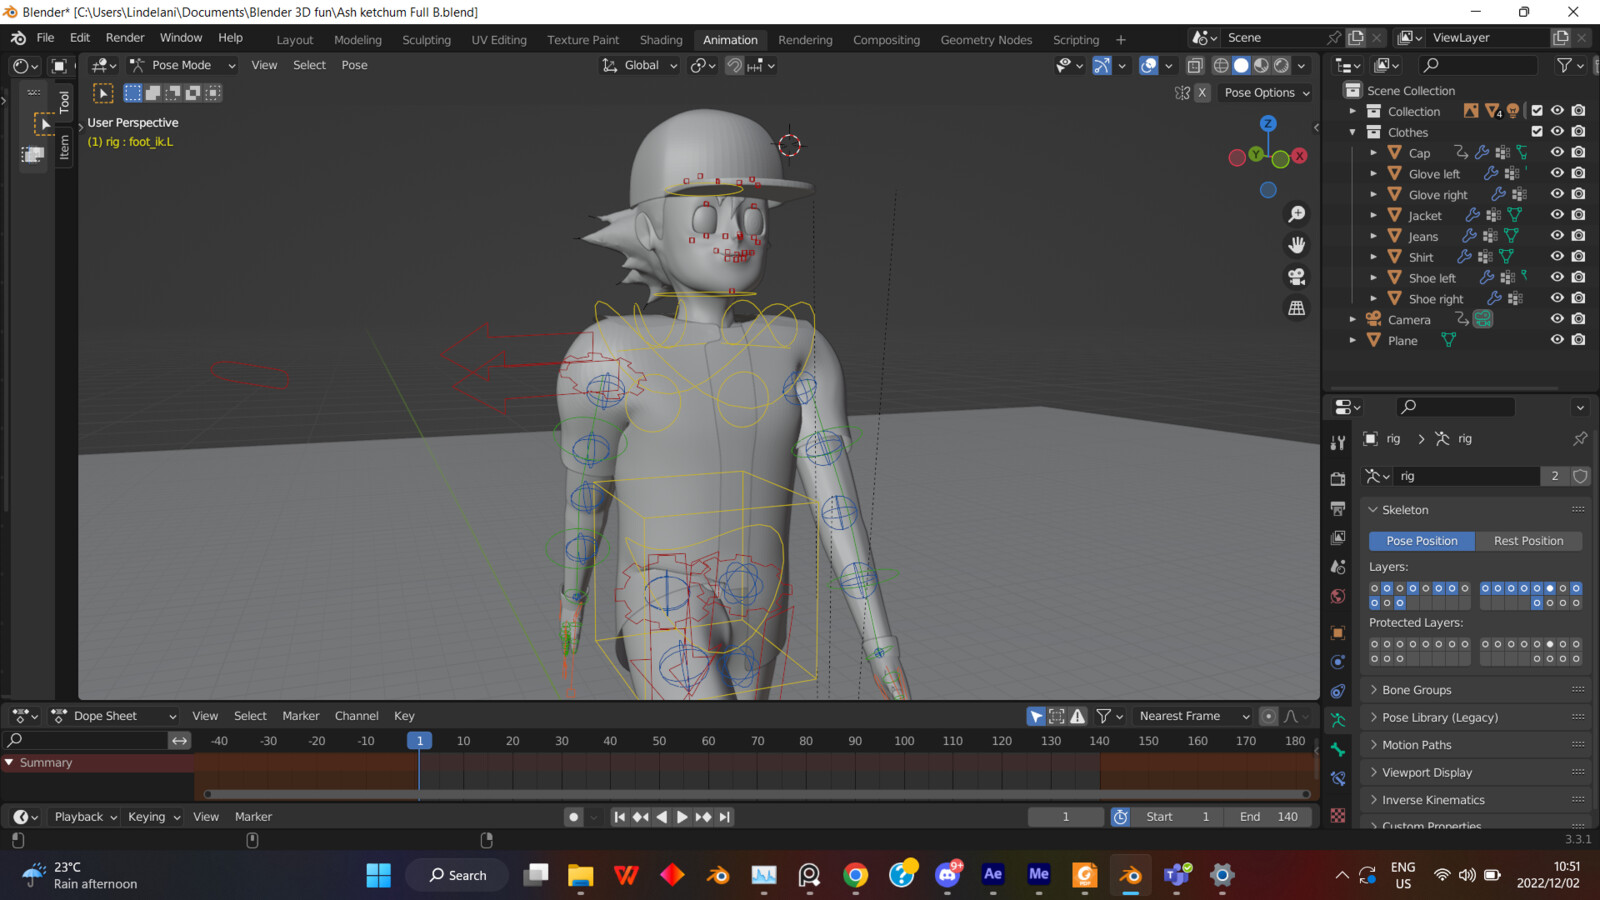Image resolution: width=1600 pixels, height=900 pixels.
Task: Open the Render menu in top bar
Action: (x=125, y=37)
